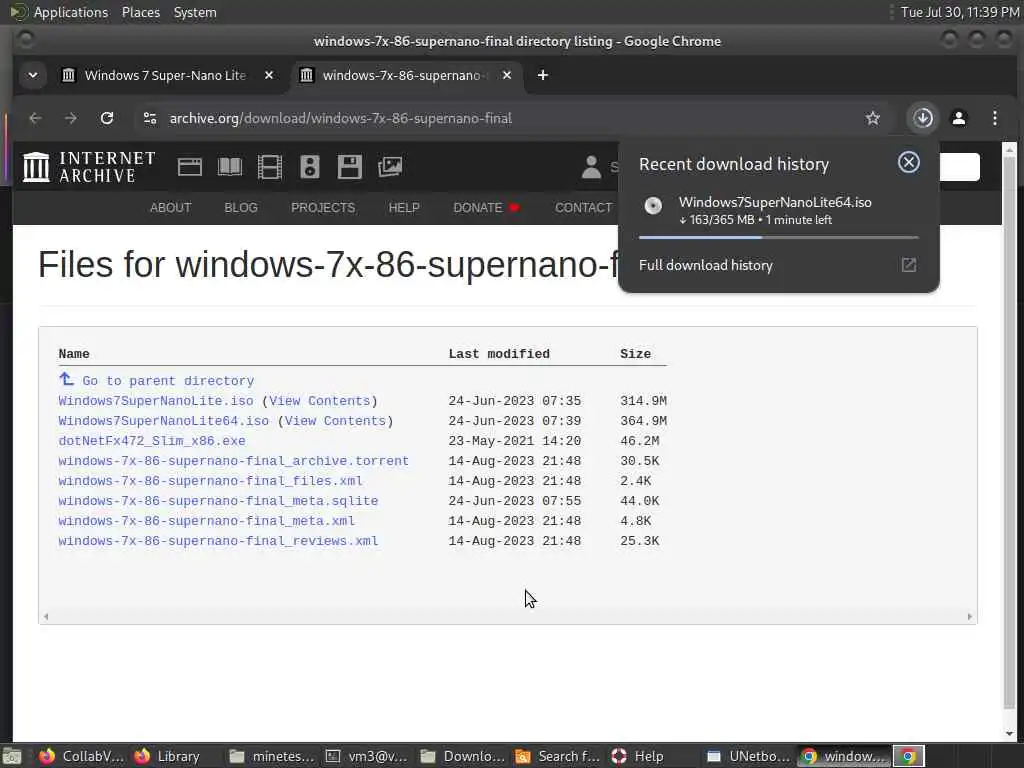The height and width of the screenshot is (768, 1024).
Task: Open the Internet Archive home logo
Action: 89,167
